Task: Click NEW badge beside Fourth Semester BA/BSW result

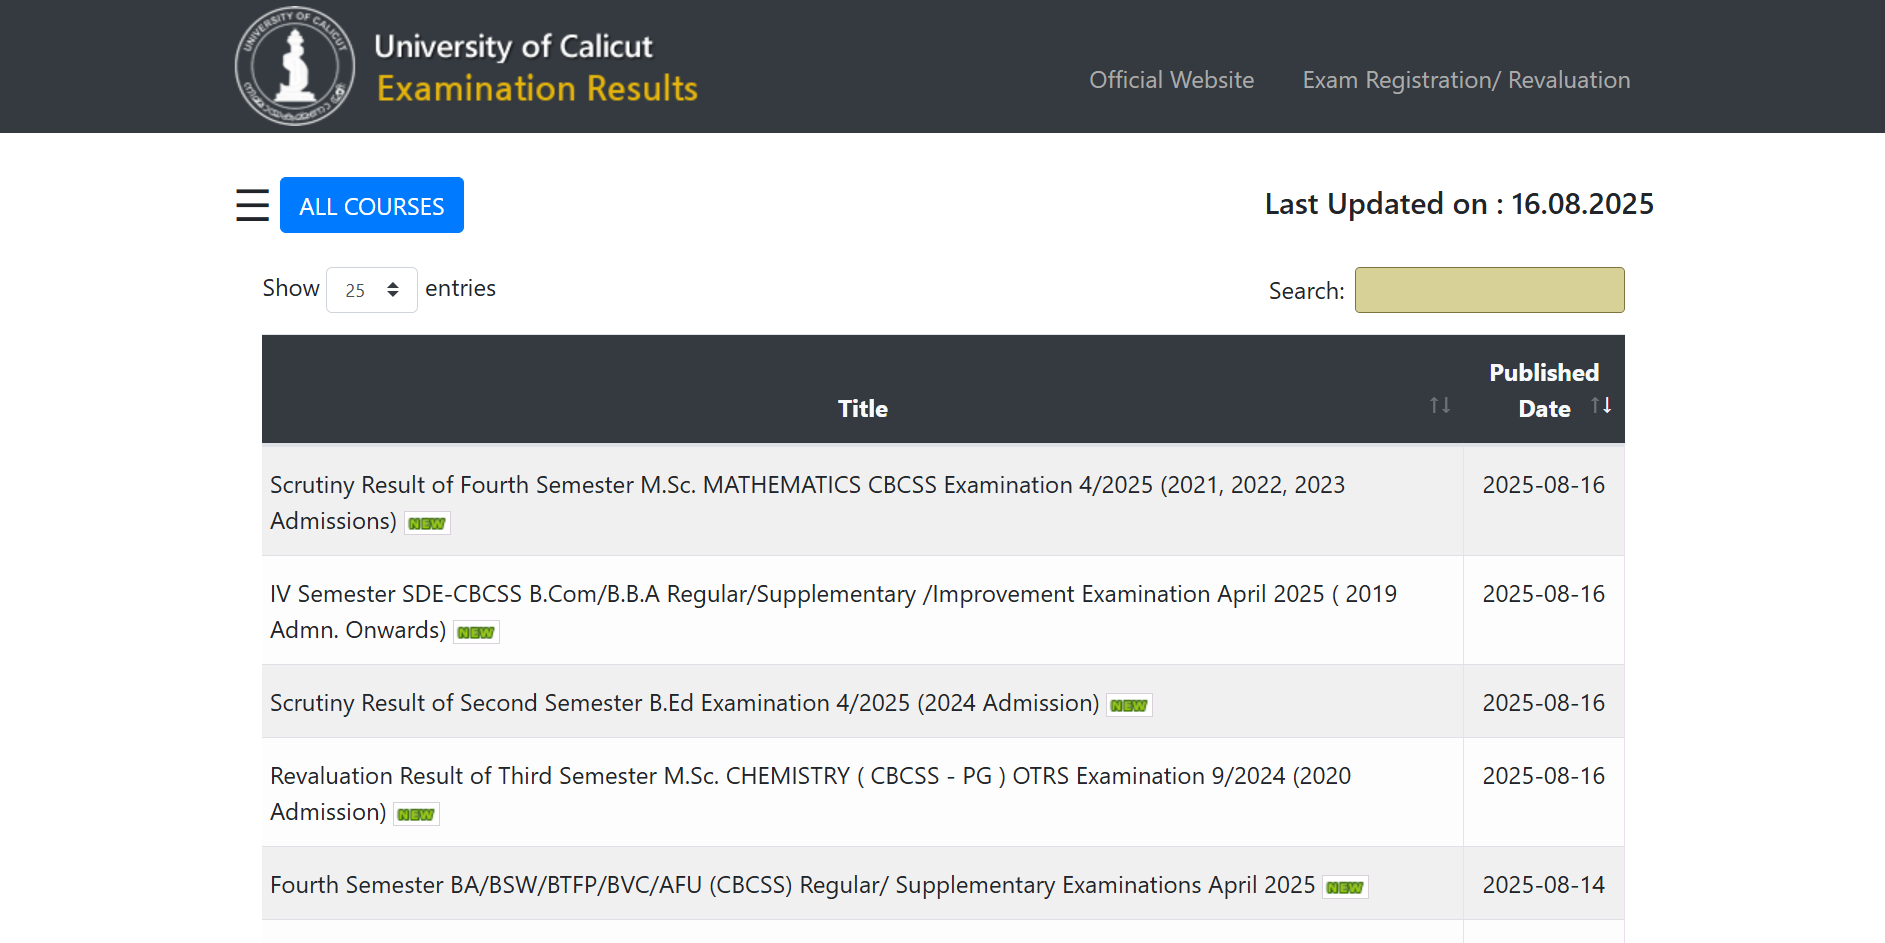Action: pyautogui.click(x=1345, y=887)
